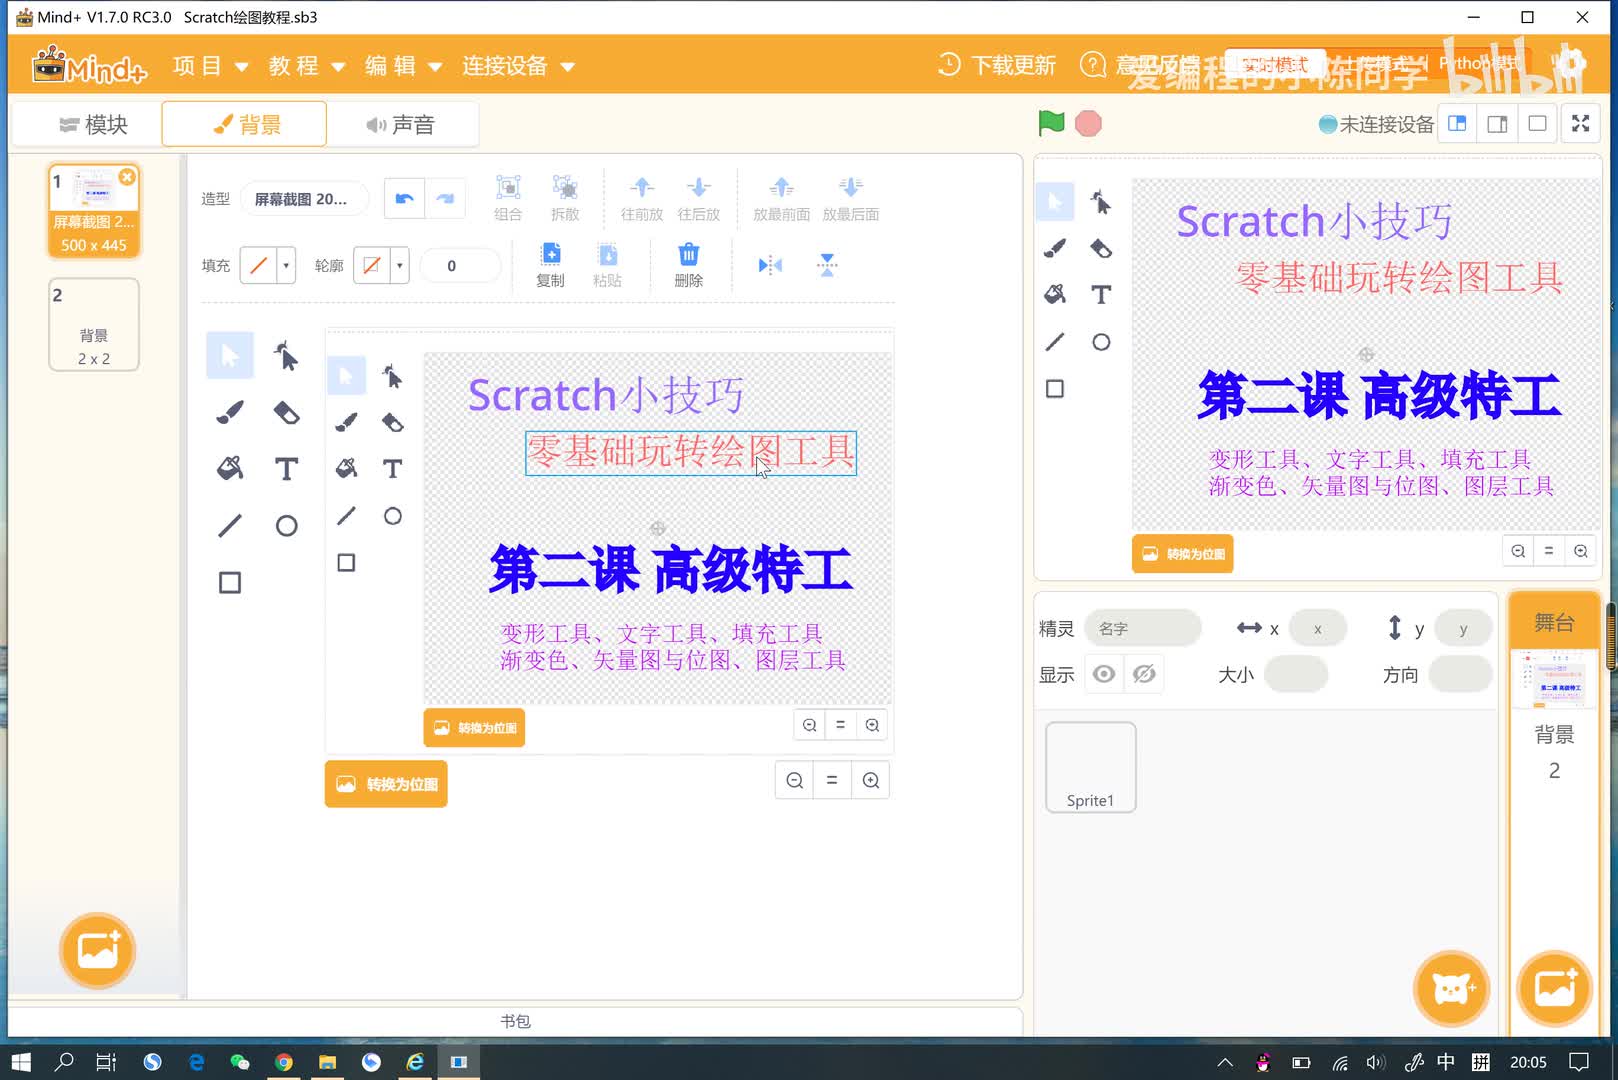Click the 未连接设备 device status
1618x1080 pixels.
click(x=1376, y=124)
